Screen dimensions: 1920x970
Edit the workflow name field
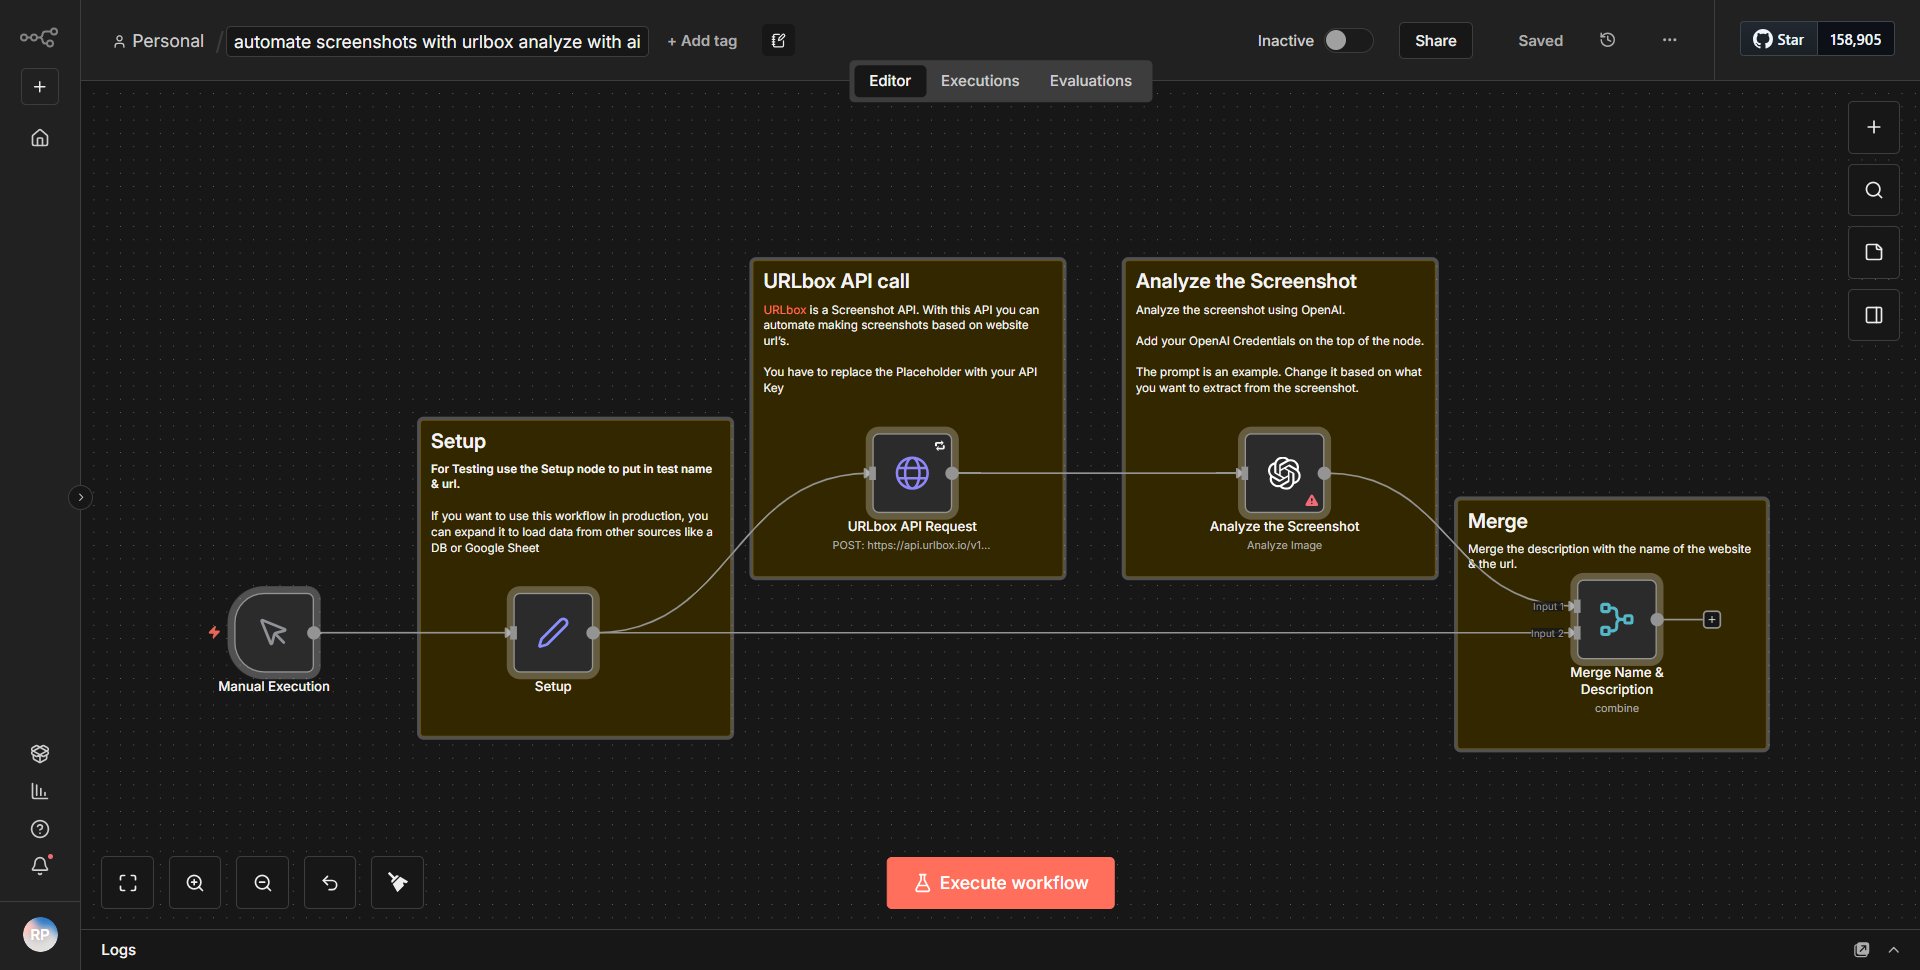pos(436,41)
